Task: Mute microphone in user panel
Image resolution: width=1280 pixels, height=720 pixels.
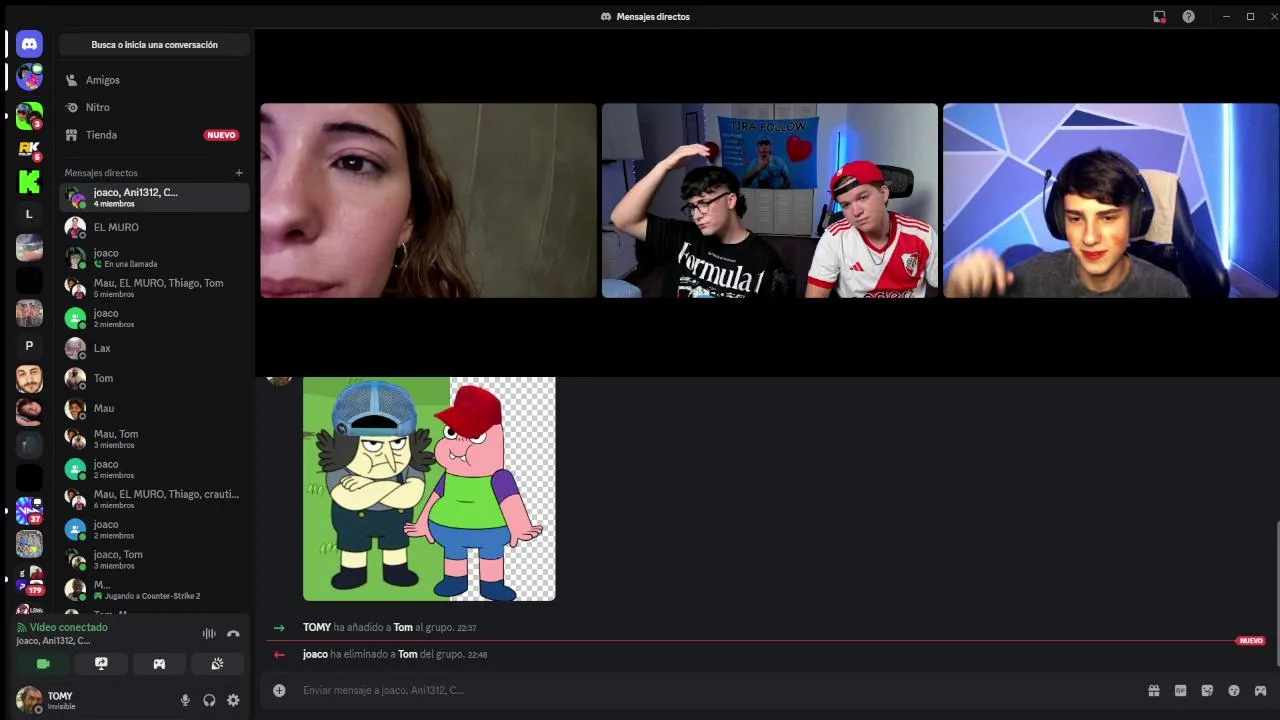Action: (185, 700)
